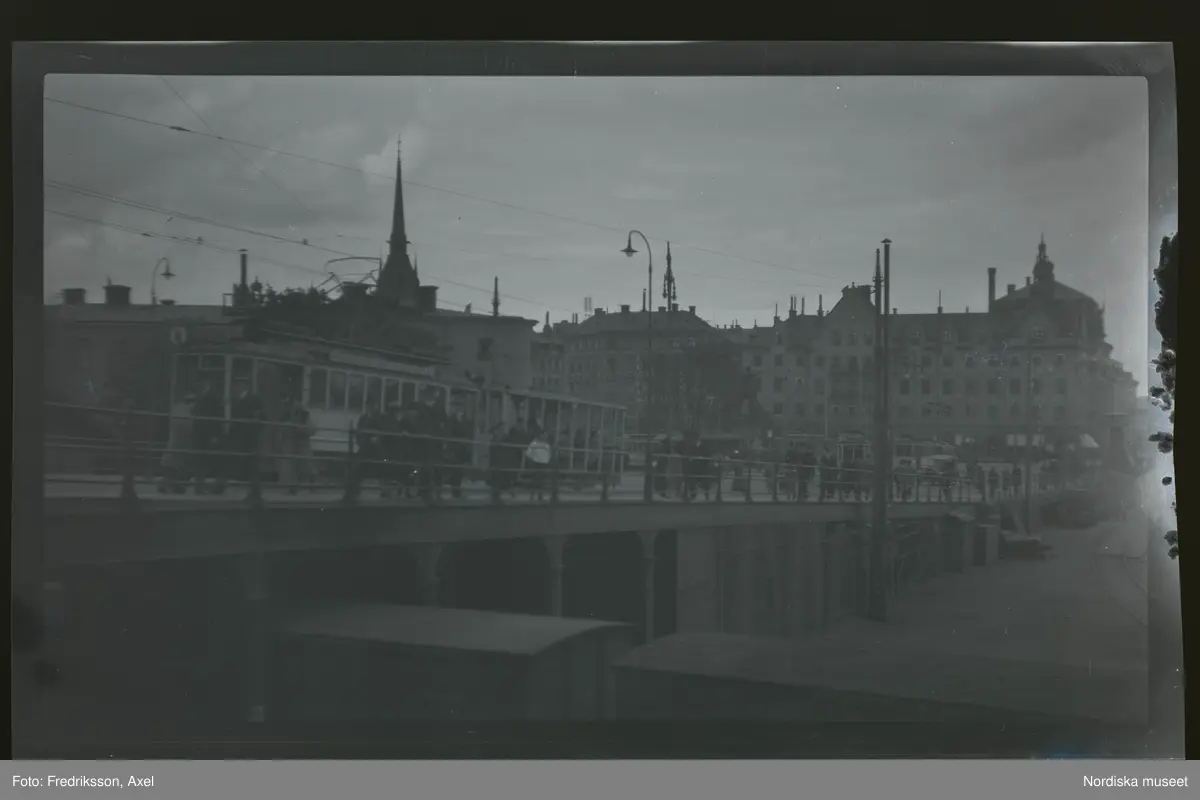1200x800 pixels.
Task: Click the empty middle of the caption bar
Action: pos(600,781)
